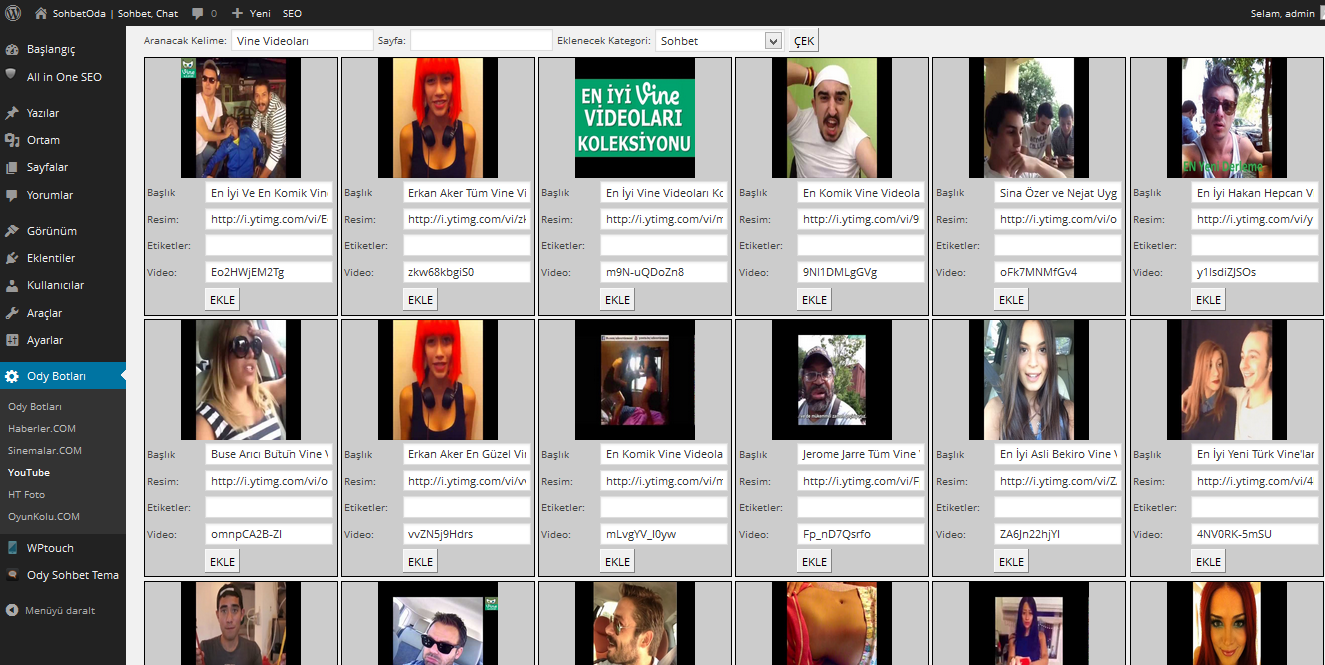Viewport: 1325px width, 665px height.
Task: Open SohbetOda site name menu
Action: tap(108, 14)
